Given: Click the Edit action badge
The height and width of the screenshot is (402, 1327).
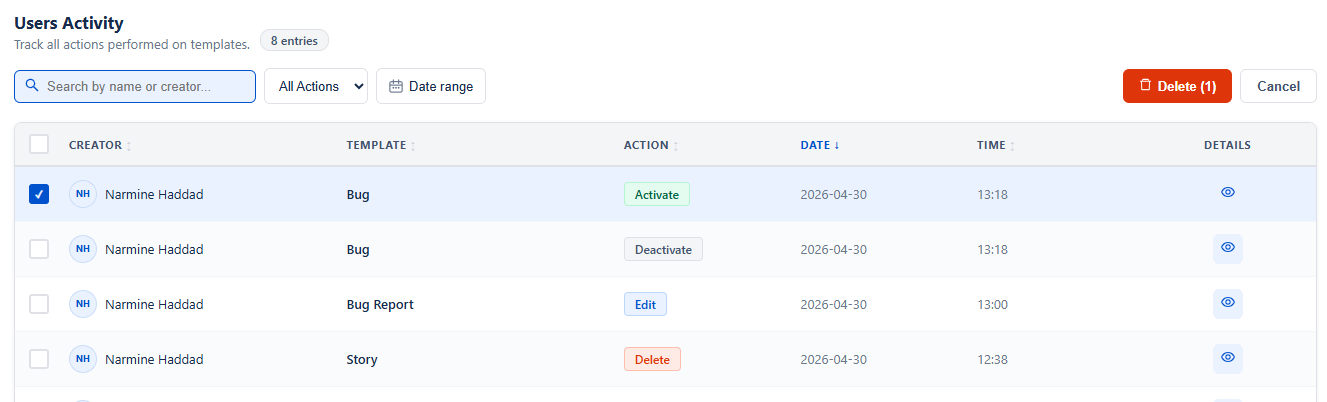Looking at the screenshot, I should pyautogui.click(x=645, y=304).
